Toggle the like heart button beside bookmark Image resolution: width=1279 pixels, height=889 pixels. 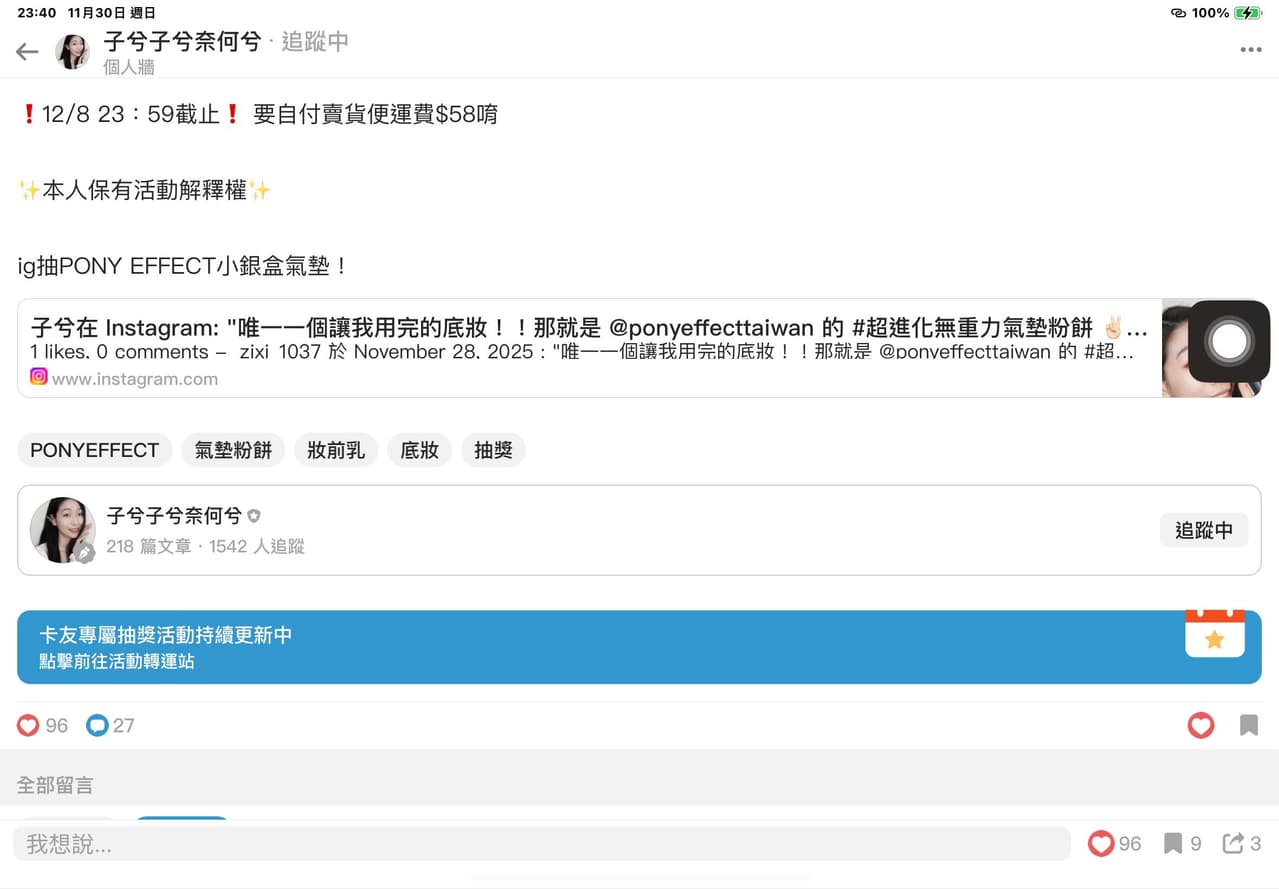(x=1201, y=725)
